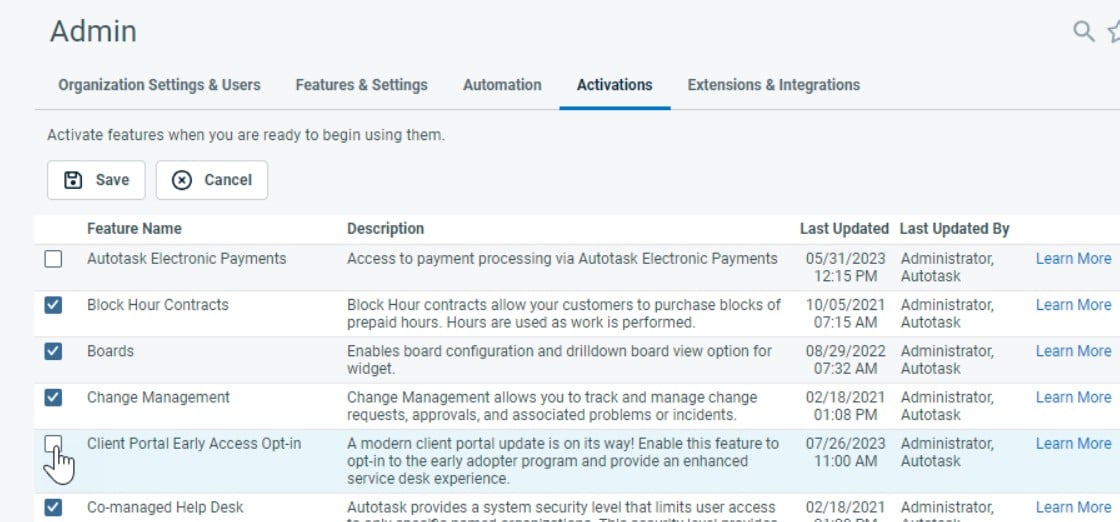Screen dimensions: 1120x522
Task: Uncheck the Co-managed Help Desk checkbox
Action: click(53, 507)
